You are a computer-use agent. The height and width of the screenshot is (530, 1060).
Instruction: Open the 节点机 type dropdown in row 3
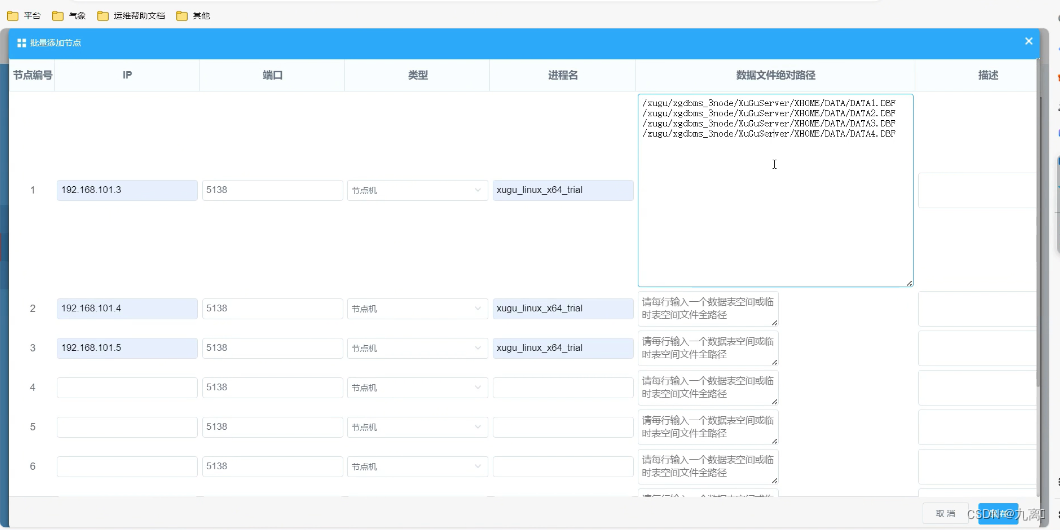[x=417, y=348]
